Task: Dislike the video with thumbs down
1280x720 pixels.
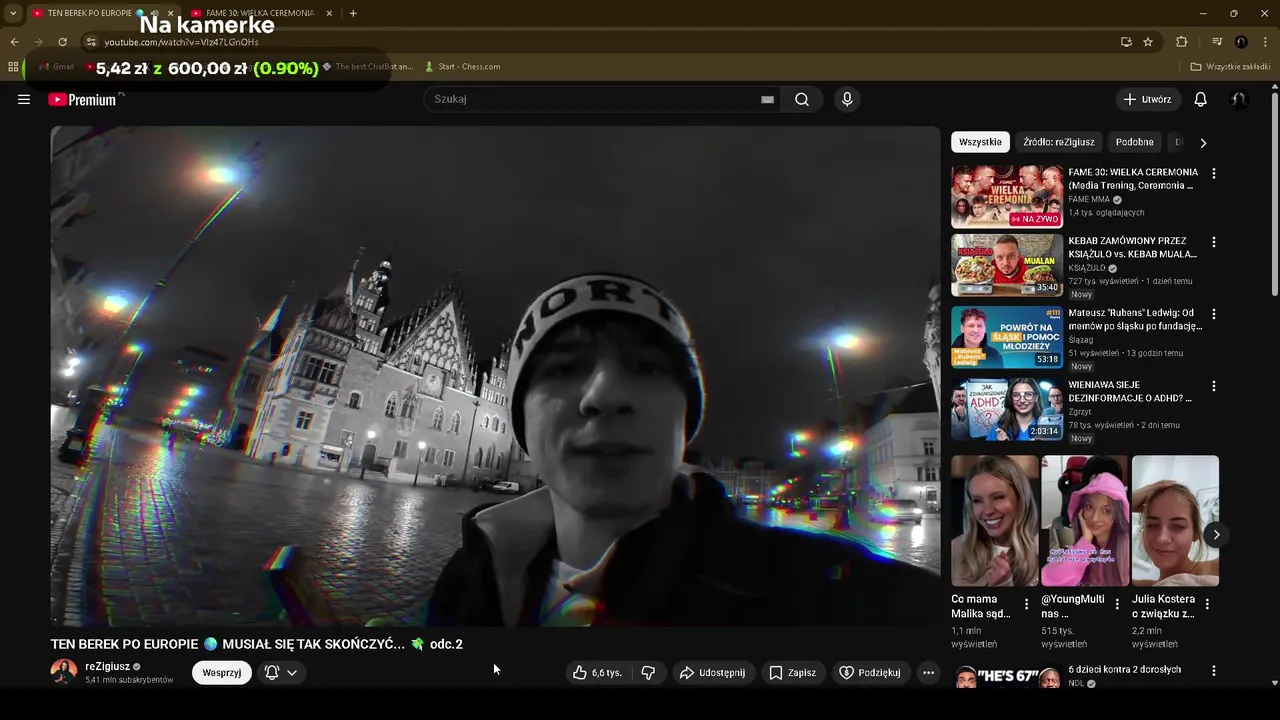Action: [648, 673]
